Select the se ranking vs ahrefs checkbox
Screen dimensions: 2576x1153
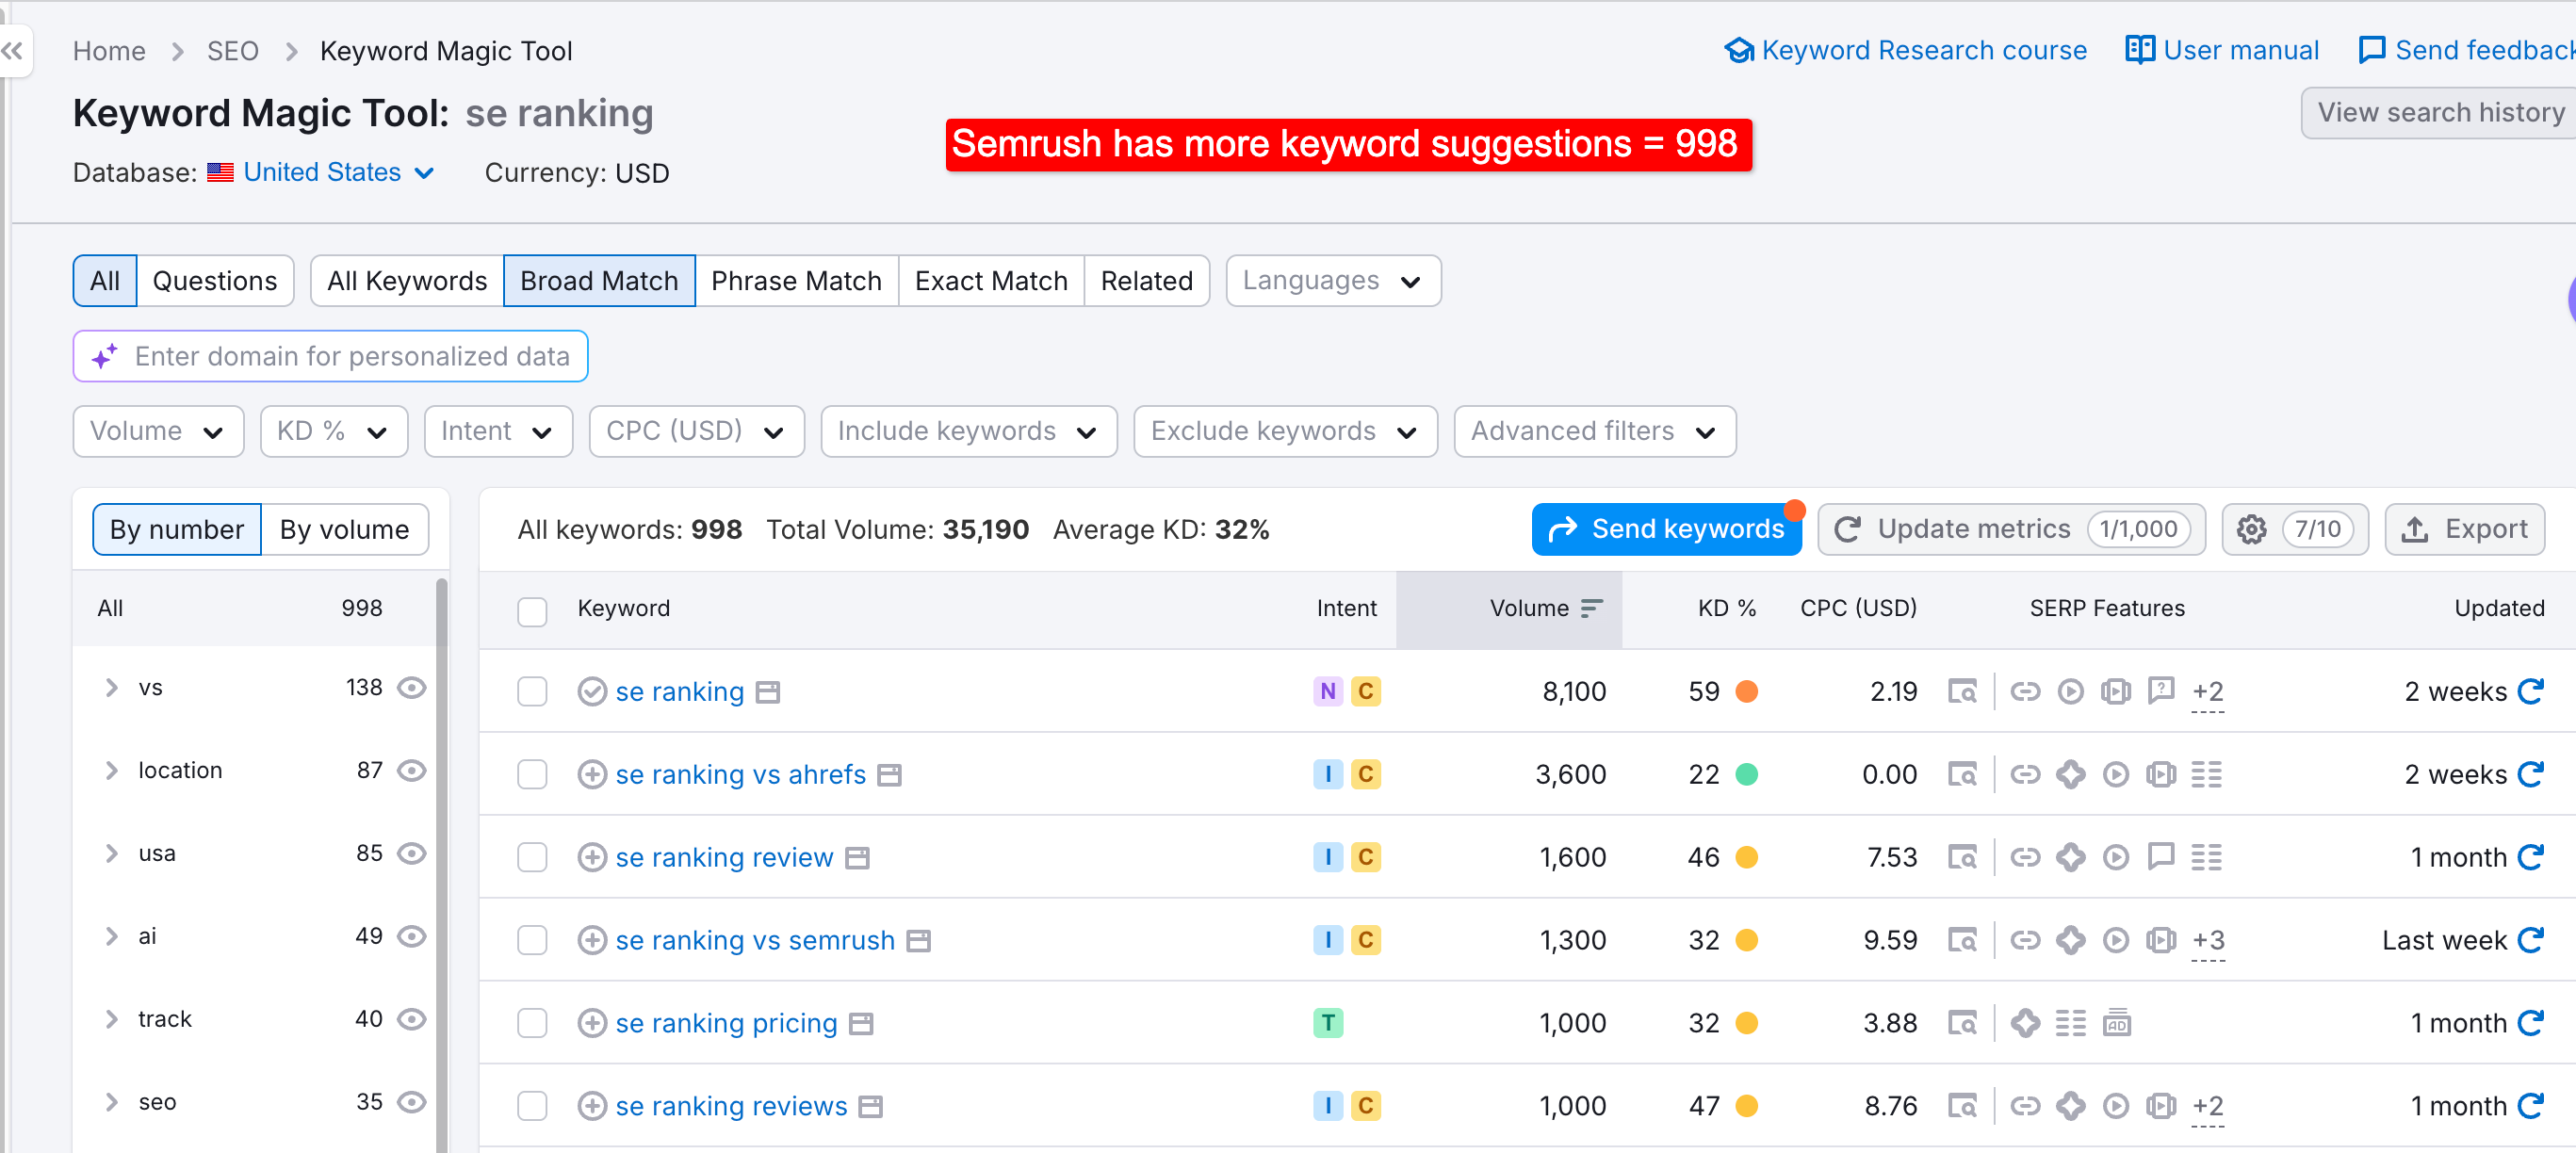click(x=532, y=774)
